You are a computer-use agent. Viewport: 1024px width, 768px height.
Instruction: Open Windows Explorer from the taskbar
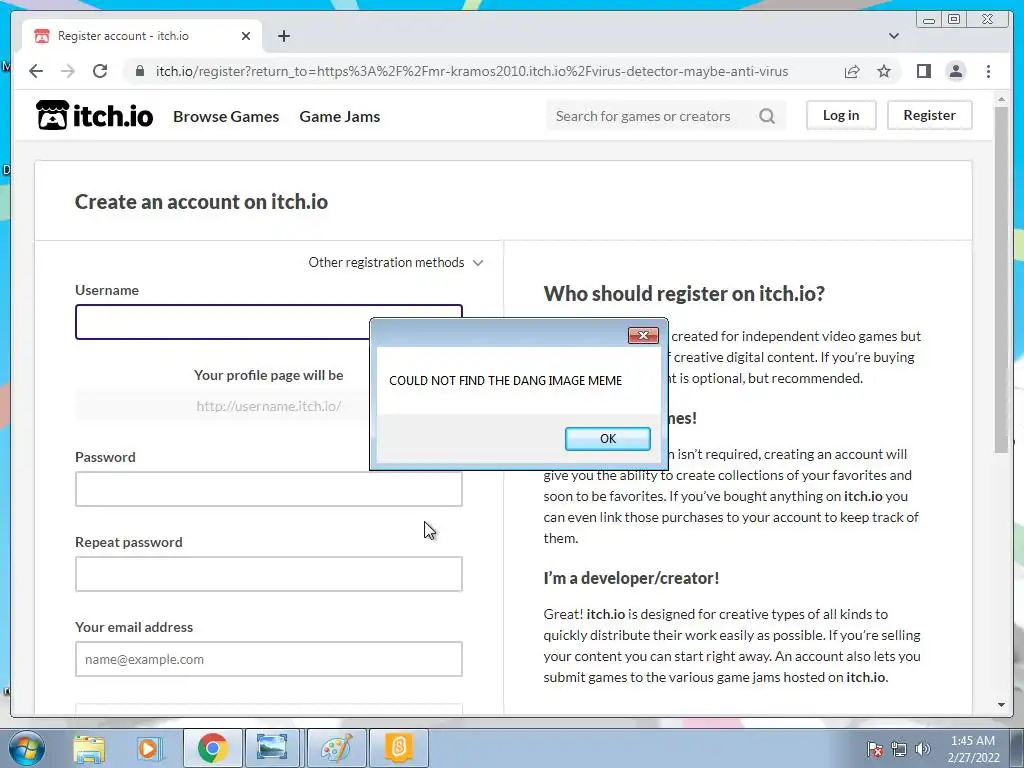click(x=89, y=748)
